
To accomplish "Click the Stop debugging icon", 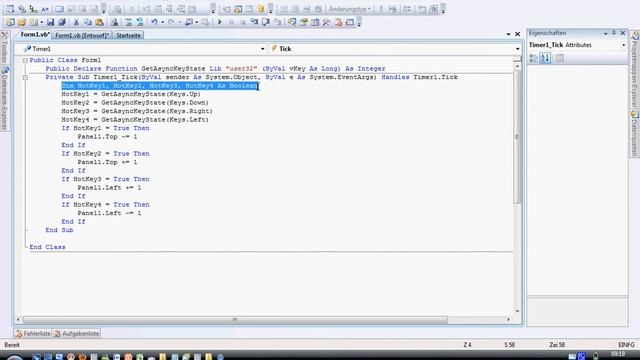I will click(x=243, y=22).
